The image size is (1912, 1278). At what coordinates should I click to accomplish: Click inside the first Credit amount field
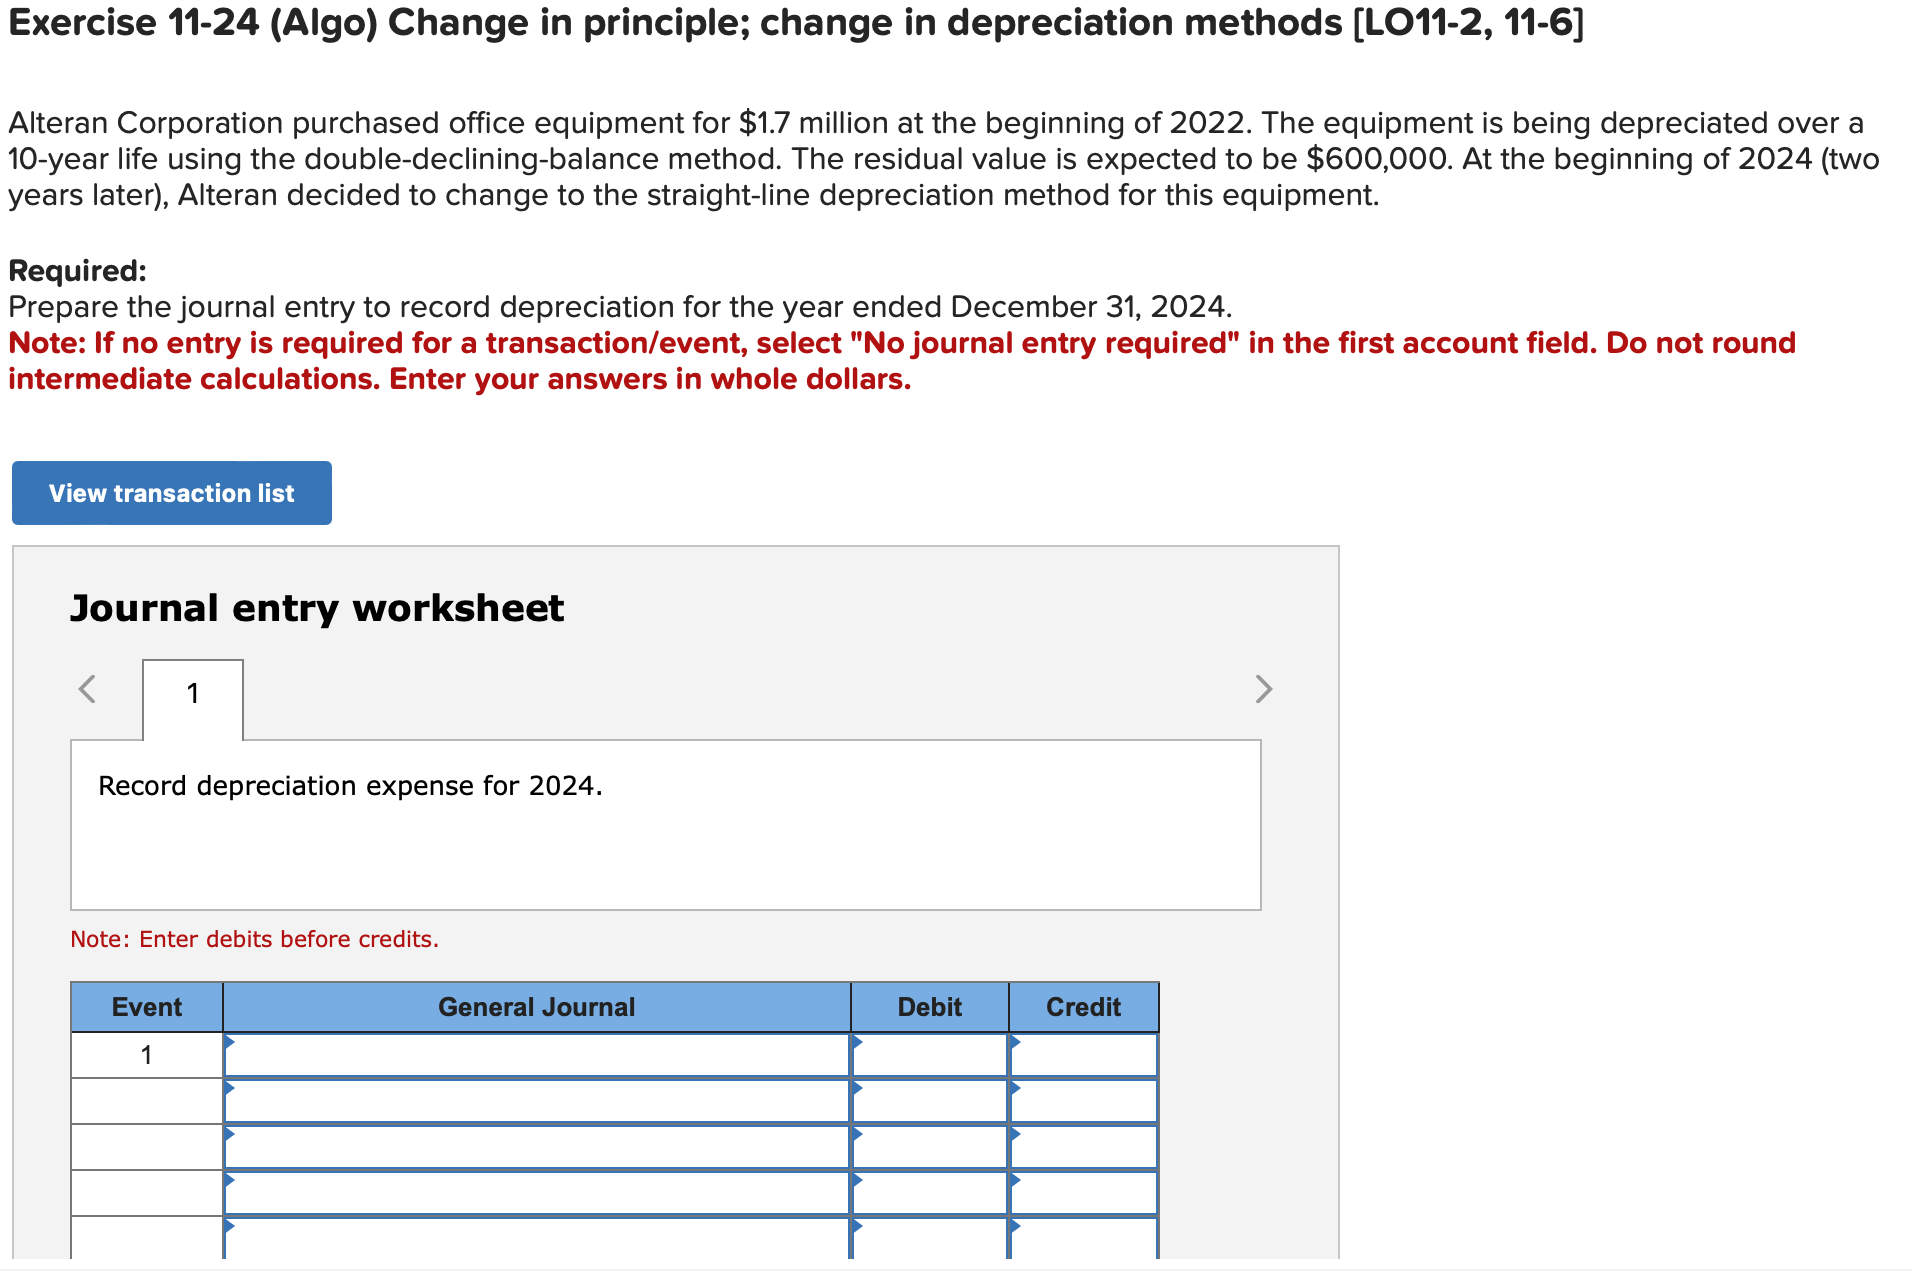1085,1054
